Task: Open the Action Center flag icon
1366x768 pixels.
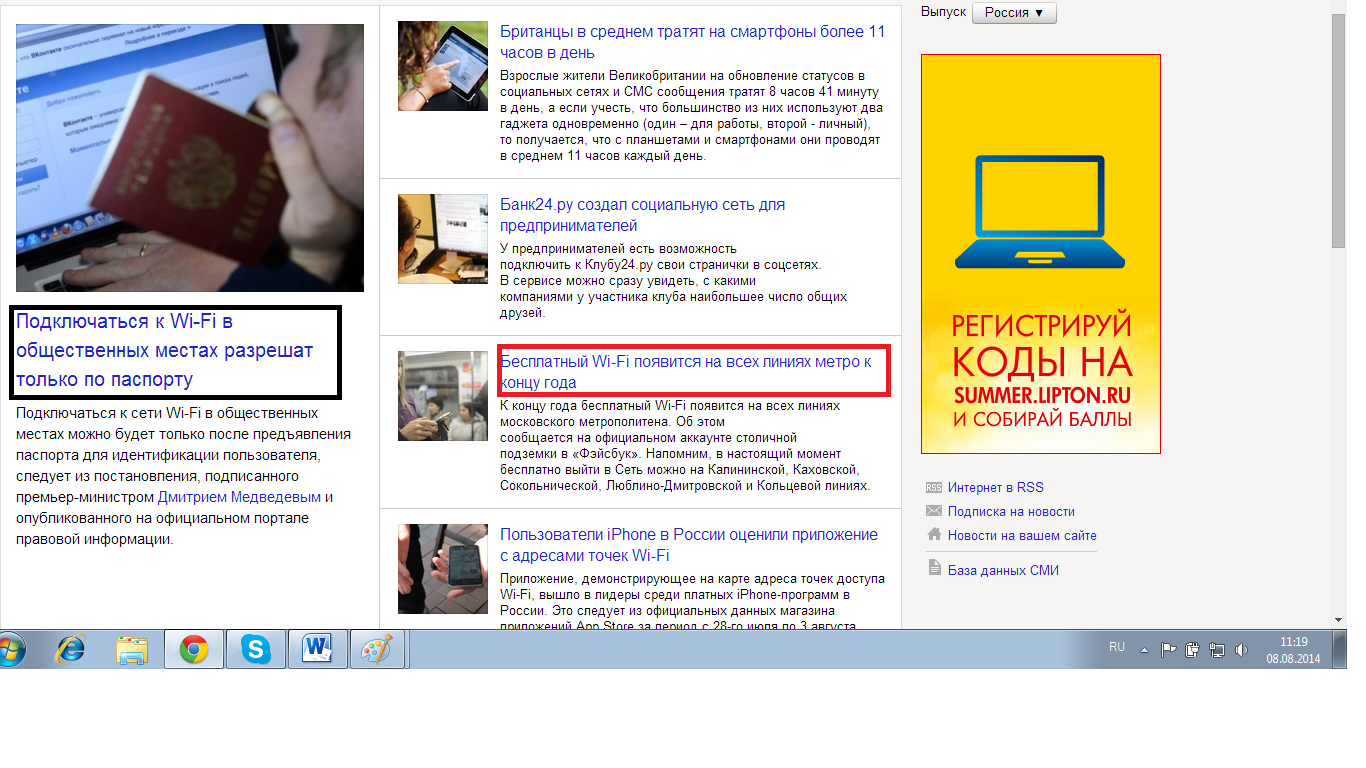Action: [x=1168, y=650]
